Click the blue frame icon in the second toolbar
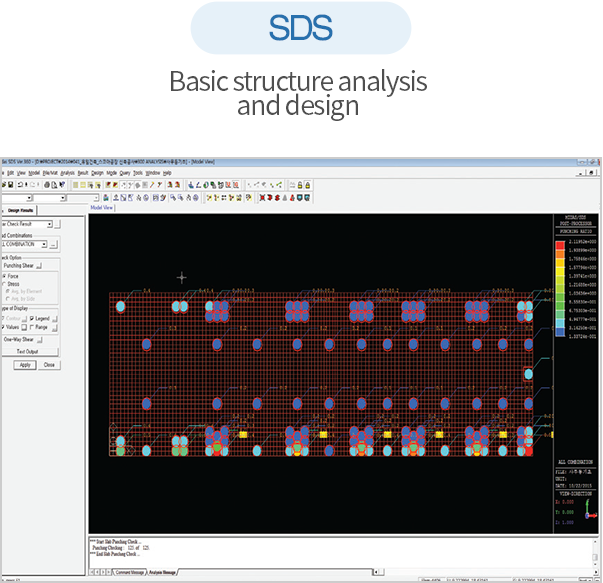 [123, 198]
